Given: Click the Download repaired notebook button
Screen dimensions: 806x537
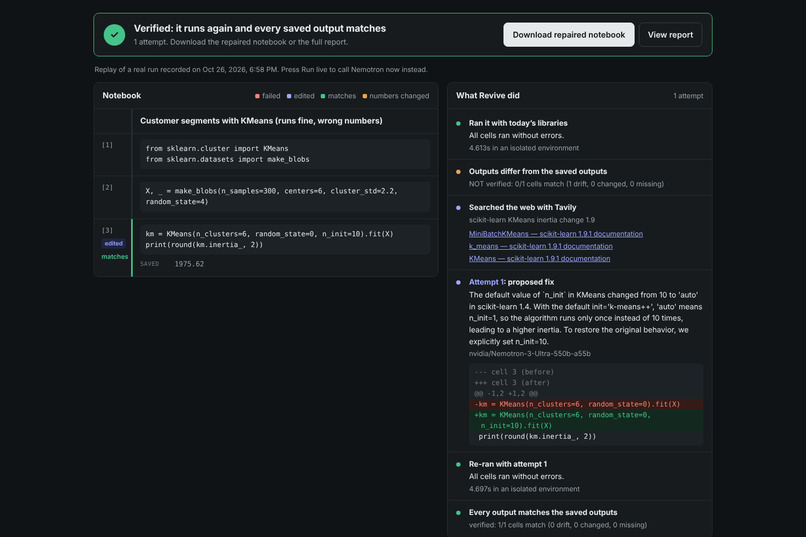Looking at the screenshot, I should tap(569, 34).
